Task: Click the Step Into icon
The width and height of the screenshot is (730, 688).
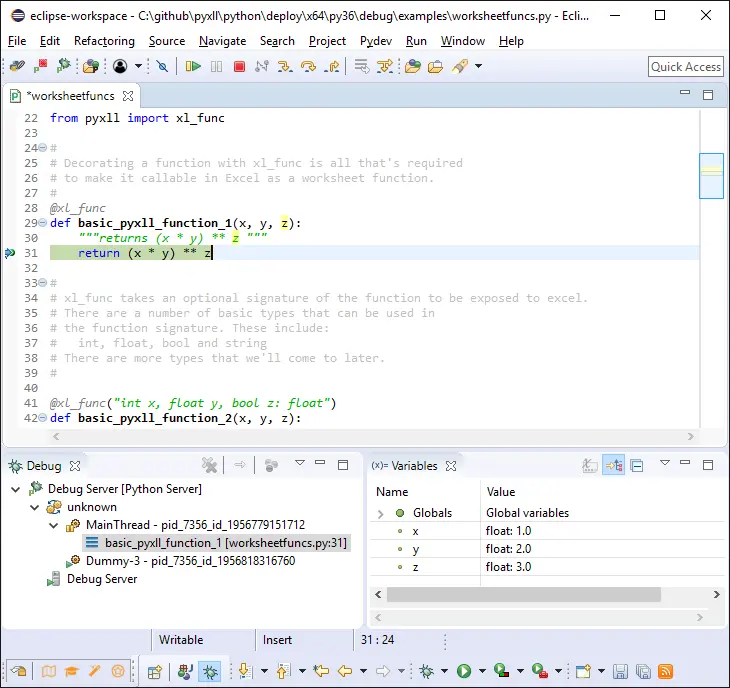Action: tap(284, 67)
